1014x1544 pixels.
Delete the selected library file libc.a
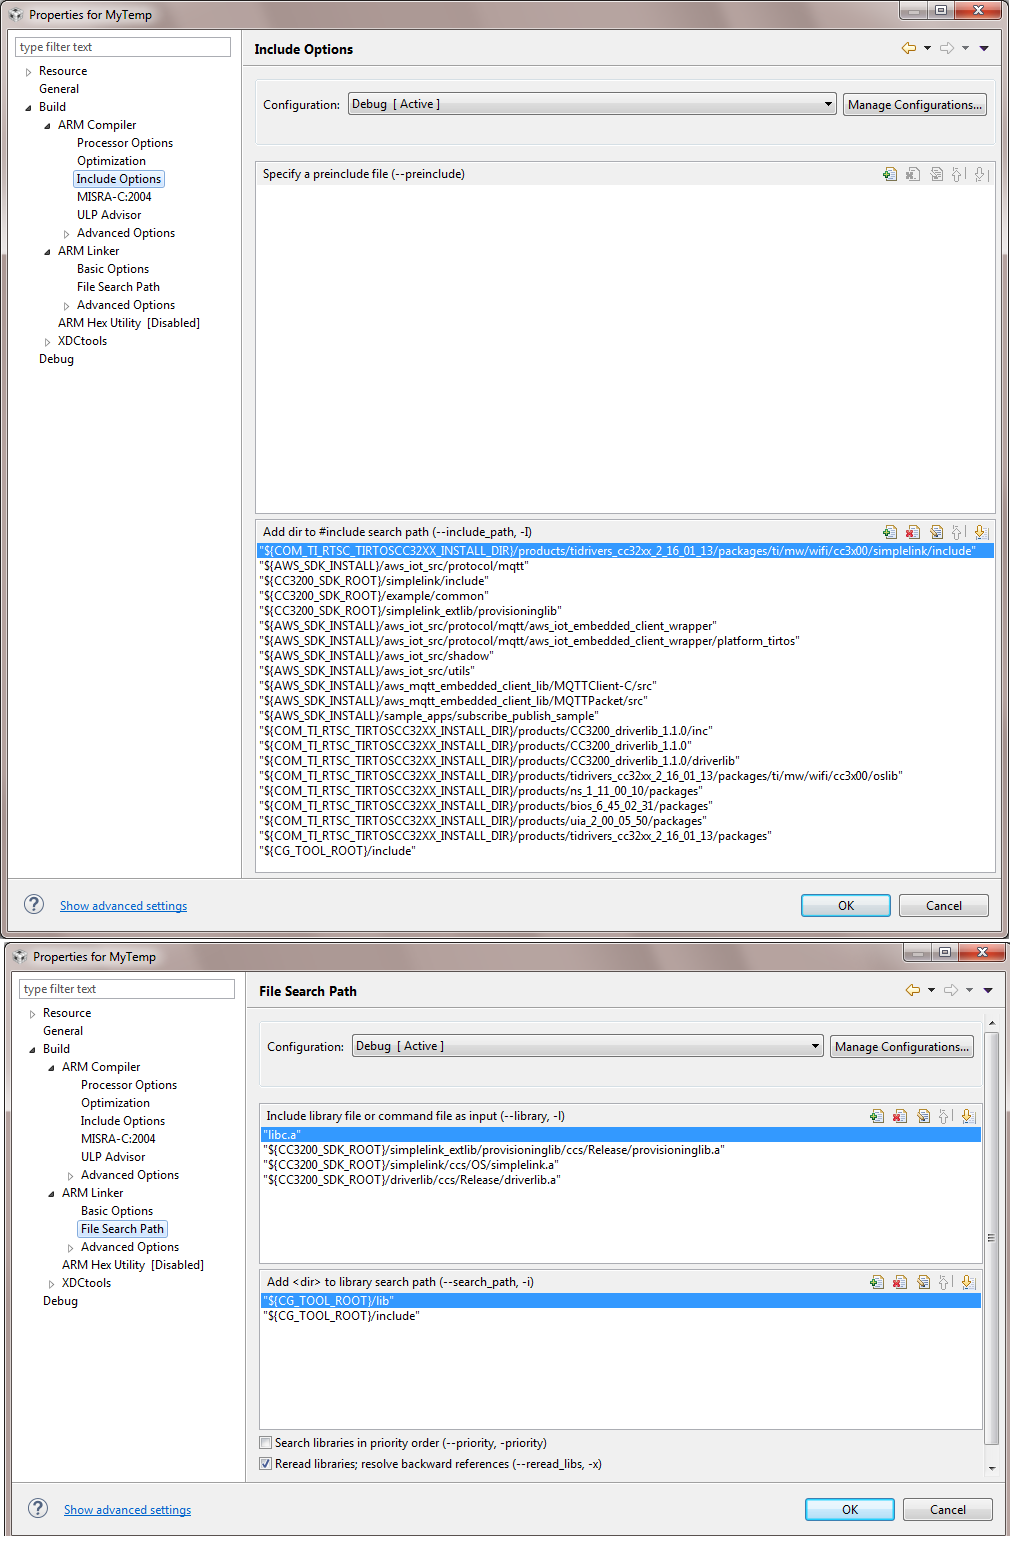pyautogui.click(x=900, y=1116)
